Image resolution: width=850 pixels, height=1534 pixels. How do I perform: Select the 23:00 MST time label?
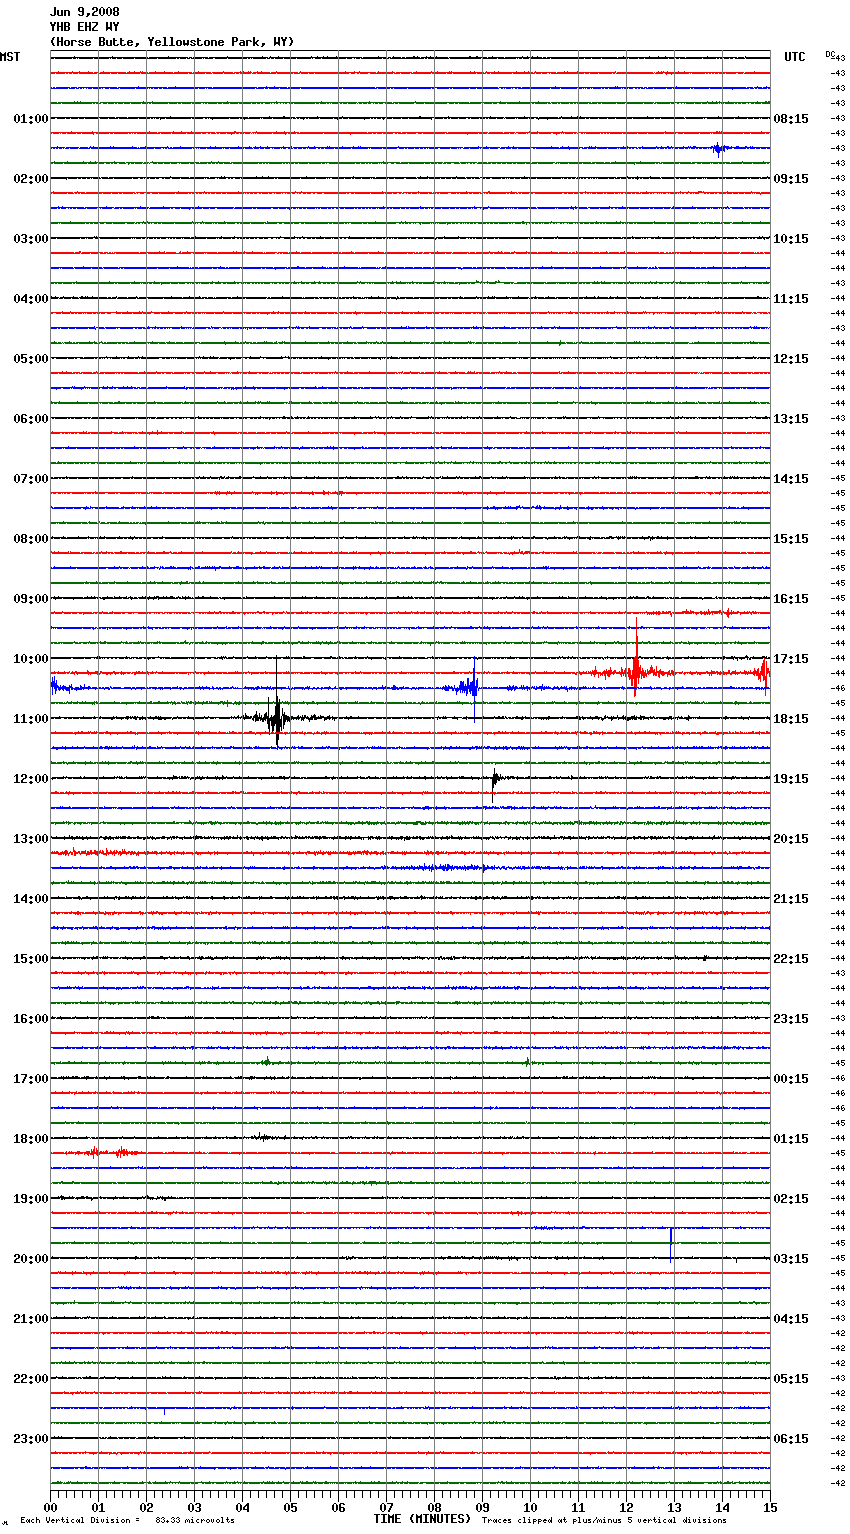pyautogui.click(x=30, y=1439)
